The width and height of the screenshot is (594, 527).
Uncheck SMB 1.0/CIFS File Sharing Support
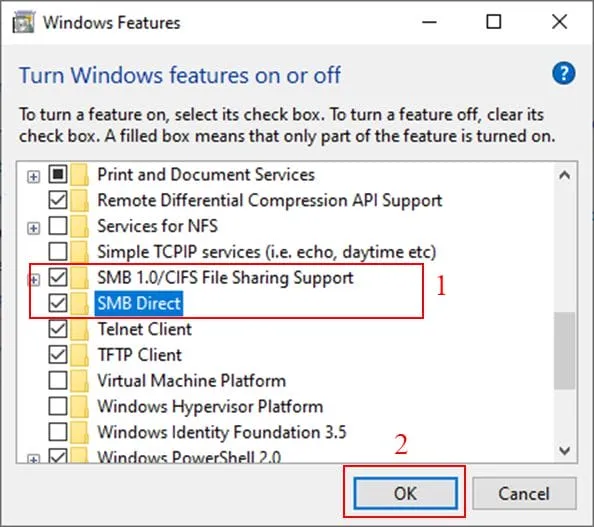[58, 277]
